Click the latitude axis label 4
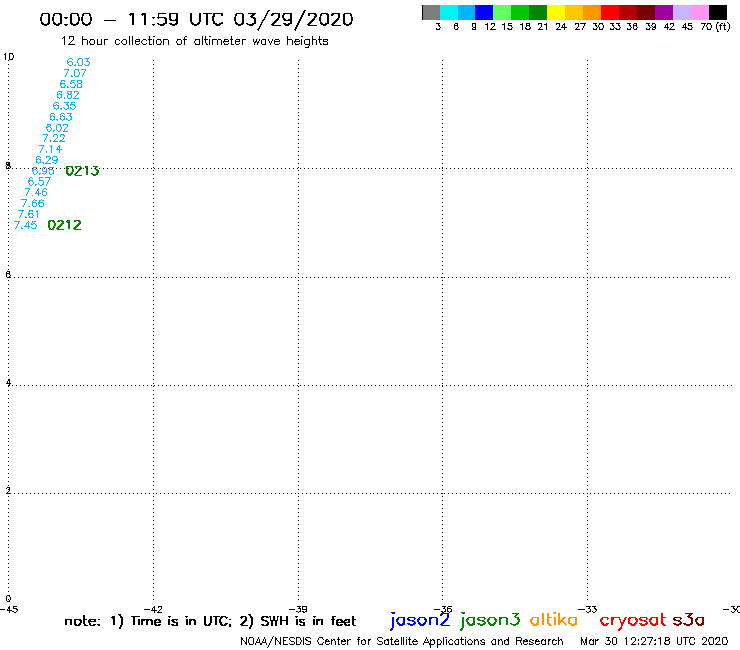 coord(8,383)
